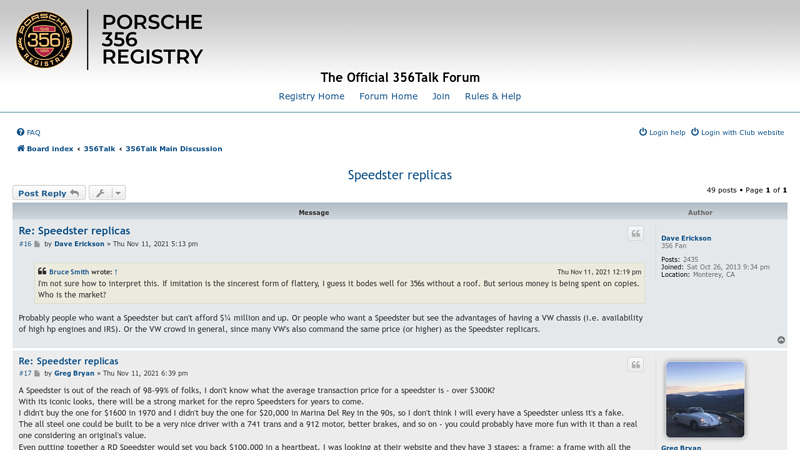The height and width of the screenshot is (450, 800).
Task: Click 'Joined: Sat Oct 26, 2013' text
Action: tap(715, 267)
